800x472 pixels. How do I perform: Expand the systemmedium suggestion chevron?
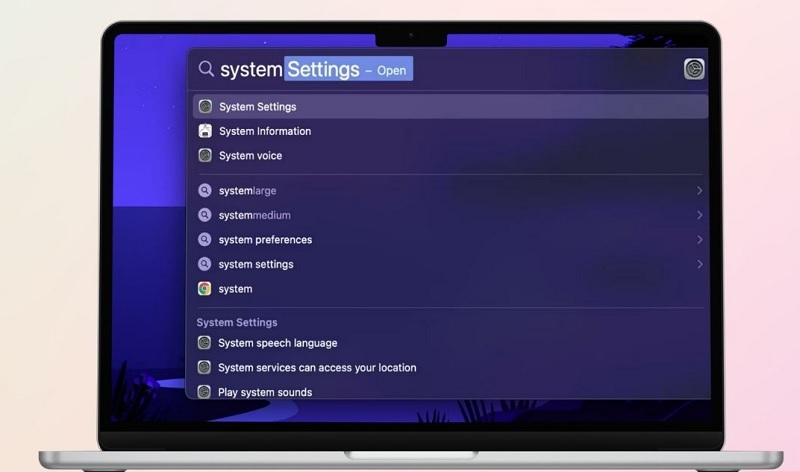699,215
